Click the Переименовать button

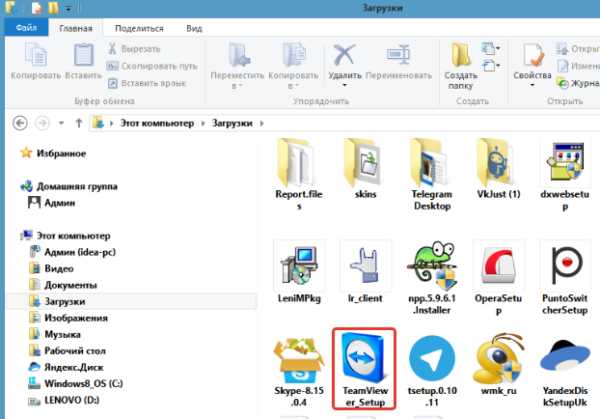[398, 60]
